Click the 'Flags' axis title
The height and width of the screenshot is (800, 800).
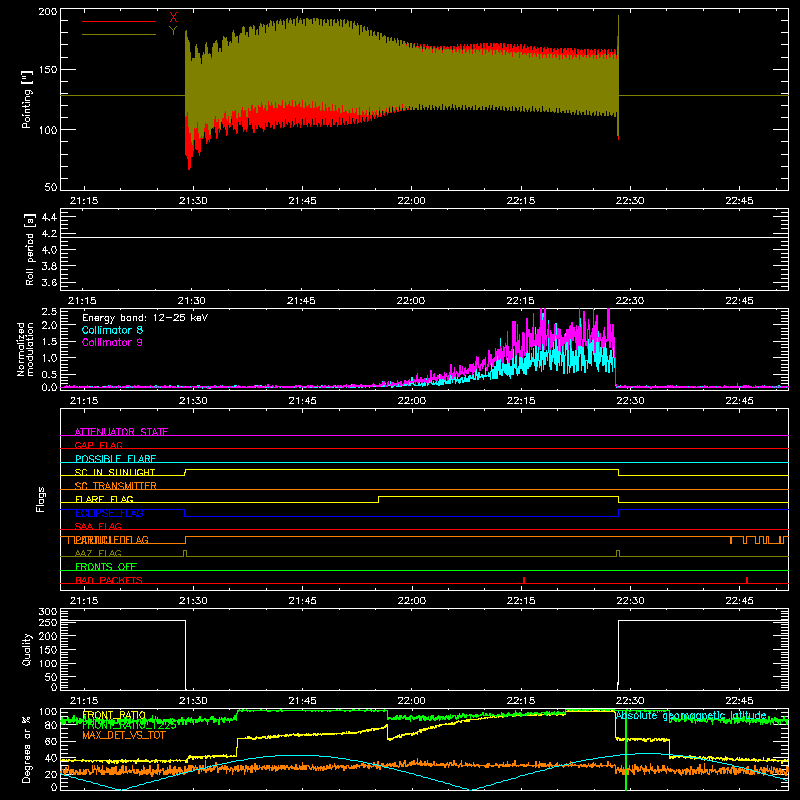pos(40,499)
